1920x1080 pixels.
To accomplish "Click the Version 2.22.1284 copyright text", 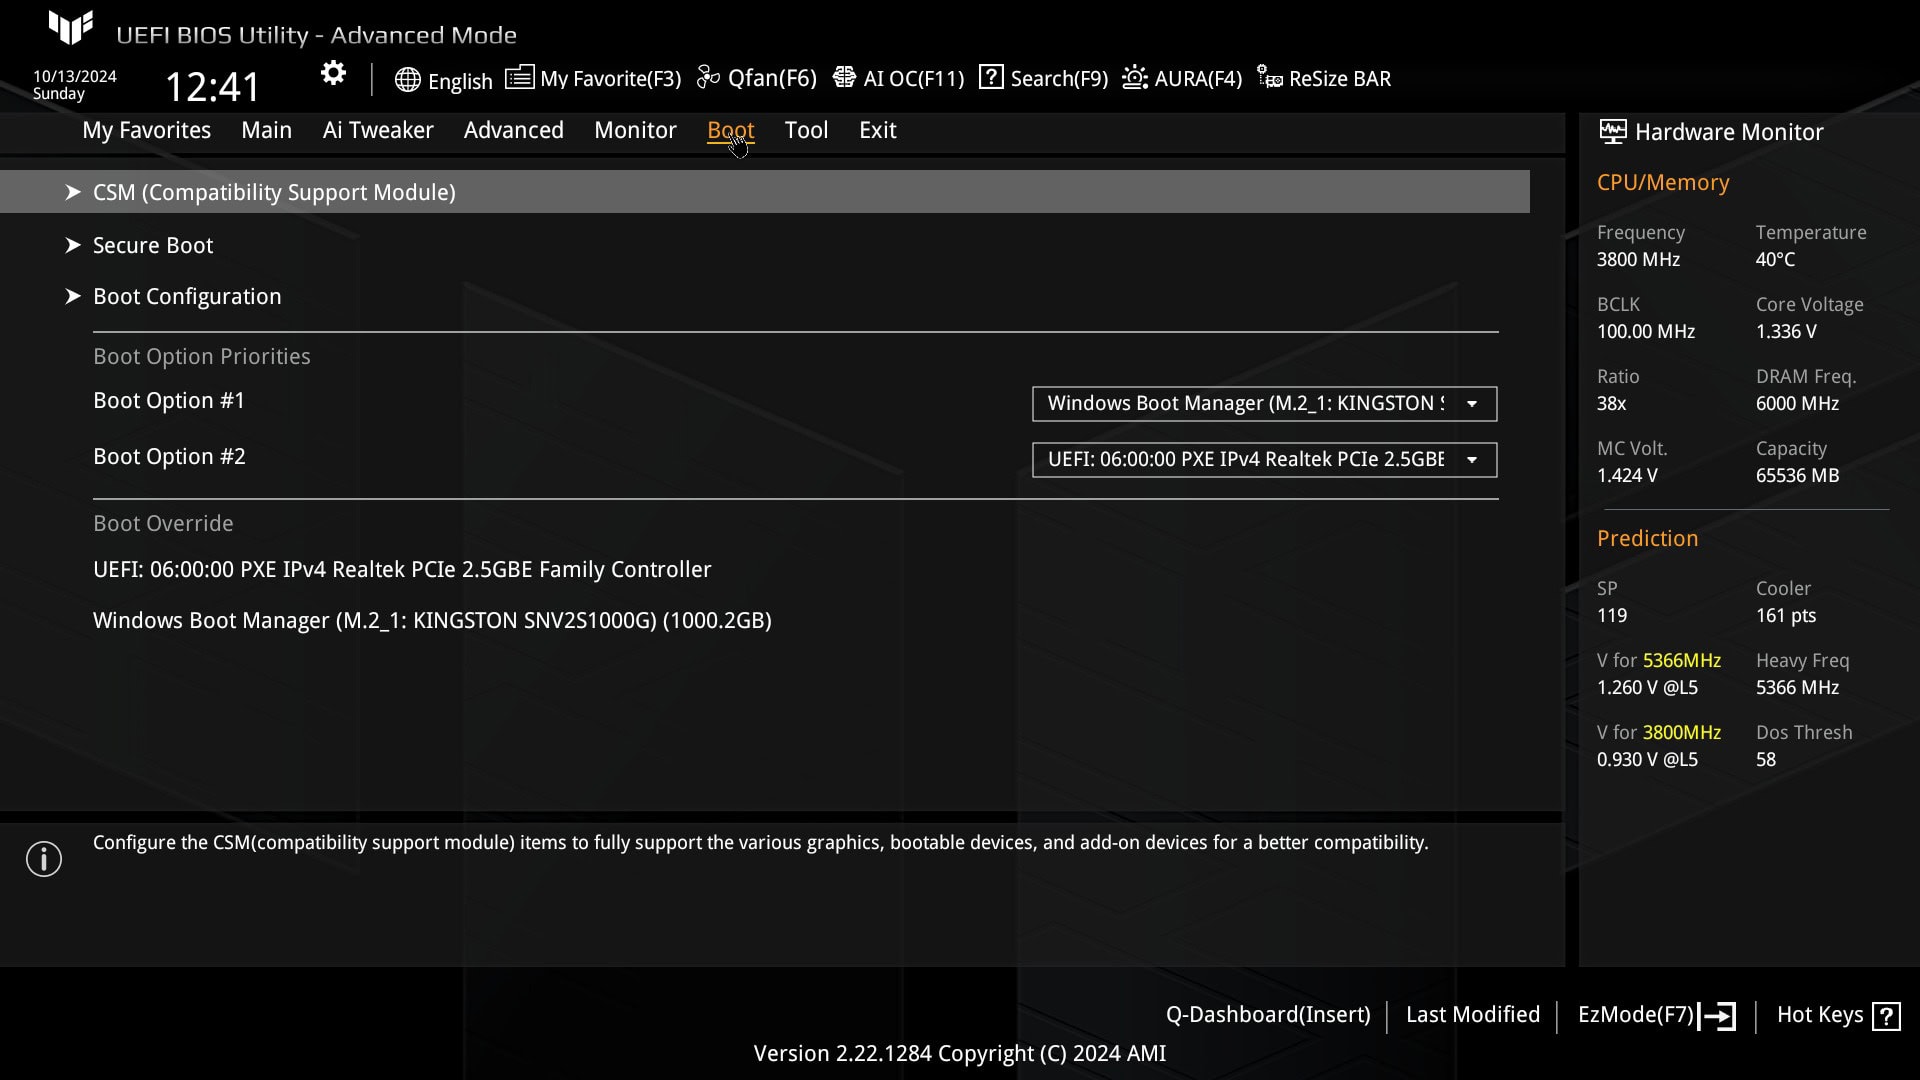I will pos(960,1053).
